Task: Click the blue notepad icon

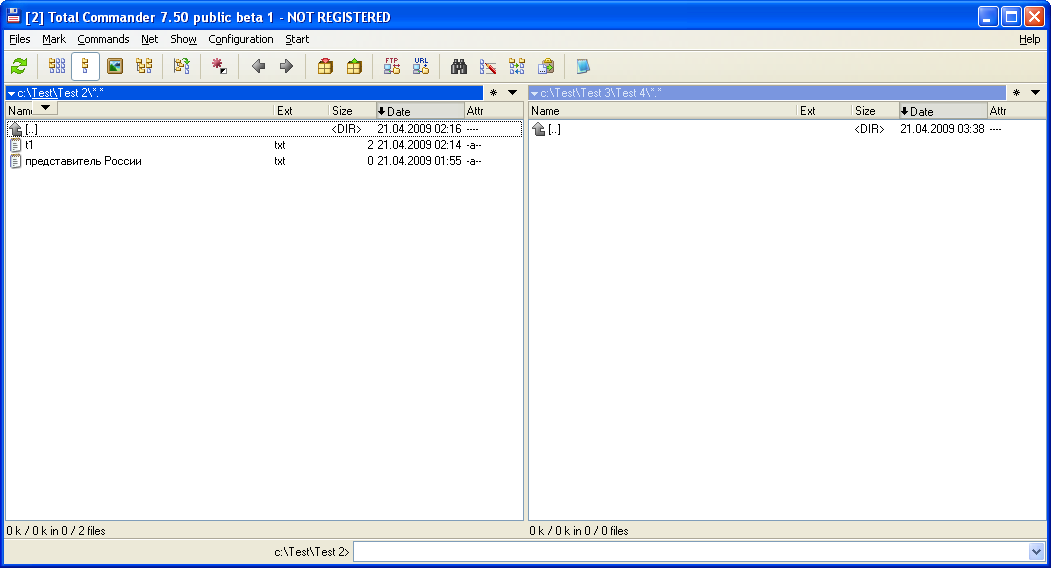Action: pos(583,66)
